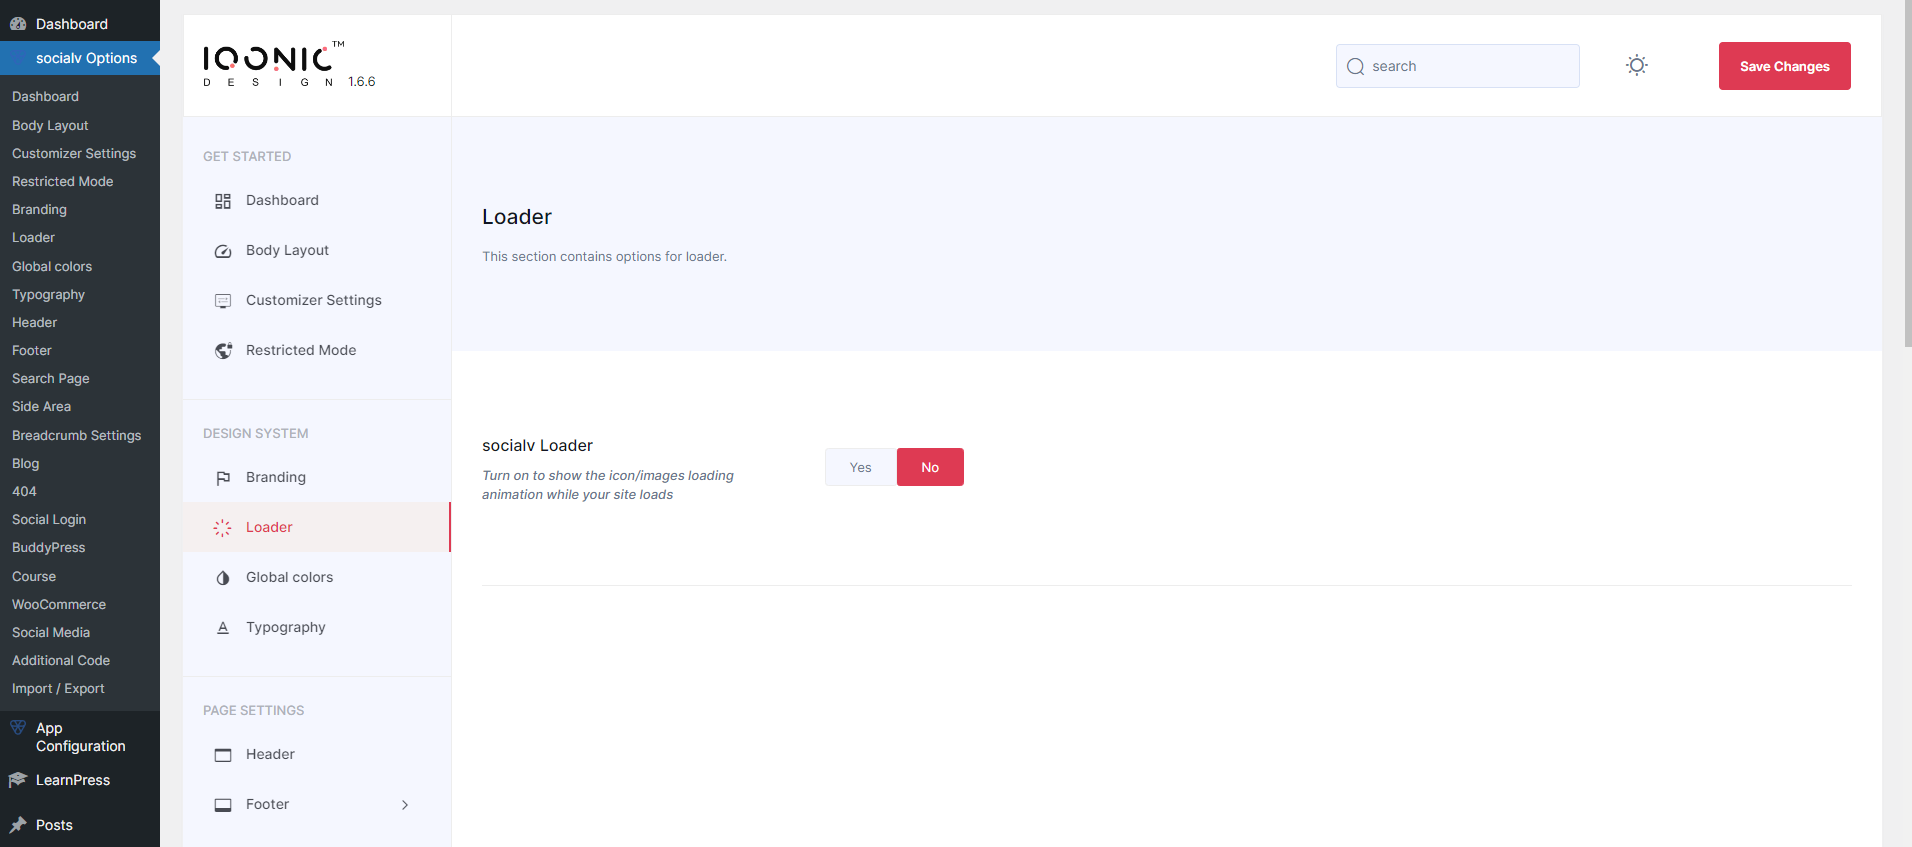1912x847 pixels.
Task: Click the Branding flag icon
Action: (223, 478)
